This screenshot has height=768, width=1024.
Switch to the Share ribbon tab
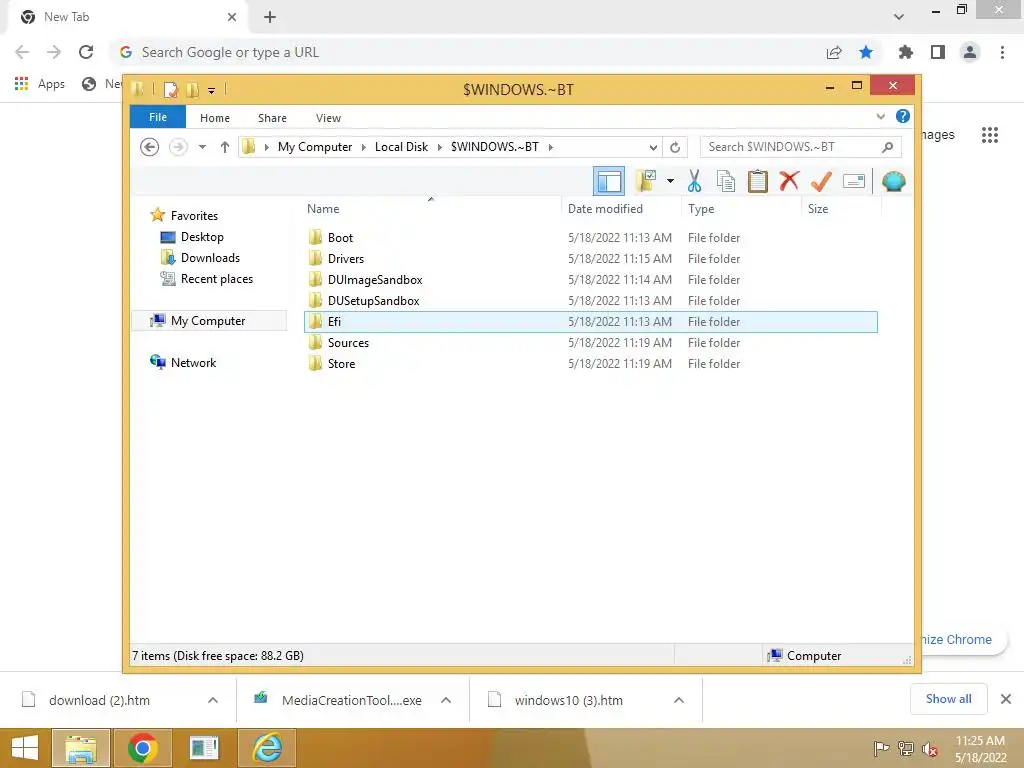[x=272, y=118]
